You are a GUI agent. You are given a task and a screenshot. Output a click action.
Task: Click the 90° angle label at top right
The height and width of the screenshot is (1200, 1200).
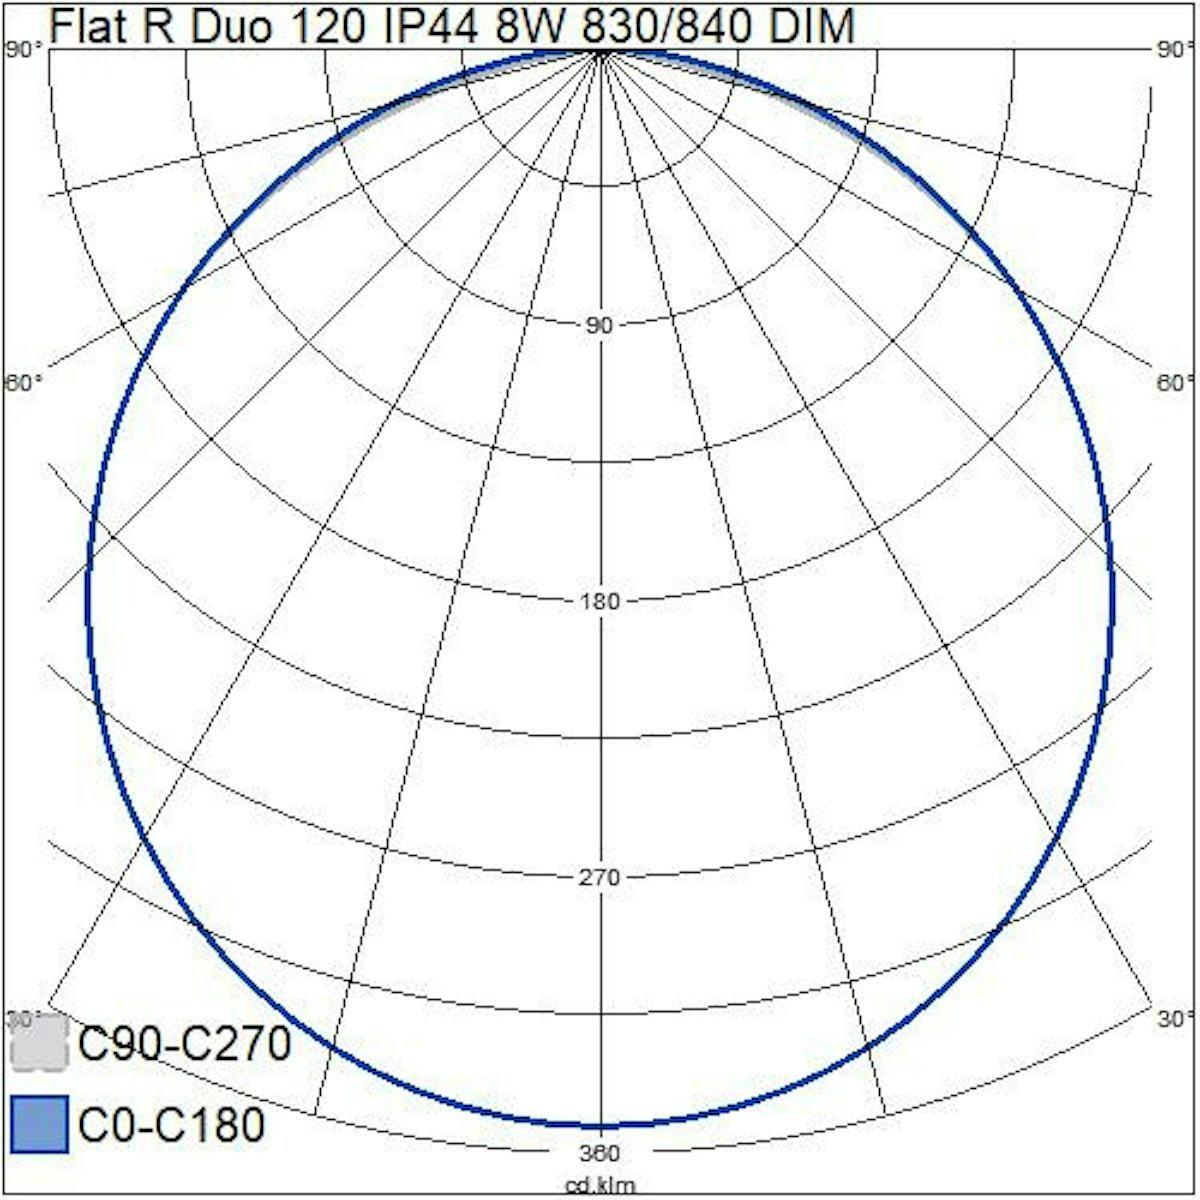click(1176, 50)
